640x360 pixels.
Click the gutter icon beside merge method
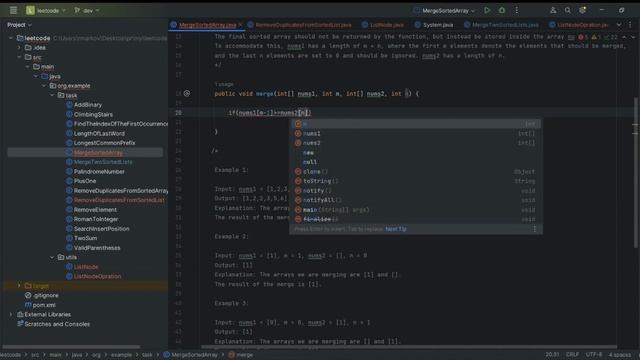(x=187, y=93)
